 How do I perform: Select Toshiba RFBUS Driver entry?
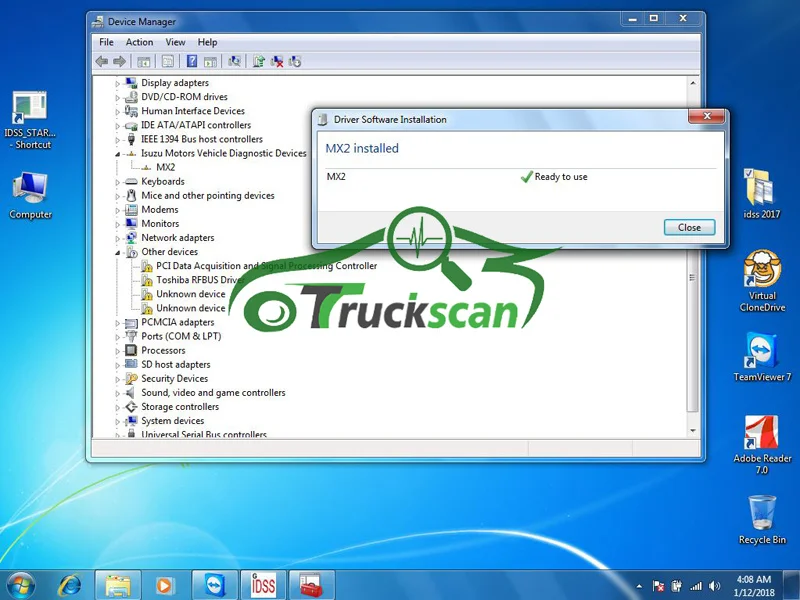[199, 280]
